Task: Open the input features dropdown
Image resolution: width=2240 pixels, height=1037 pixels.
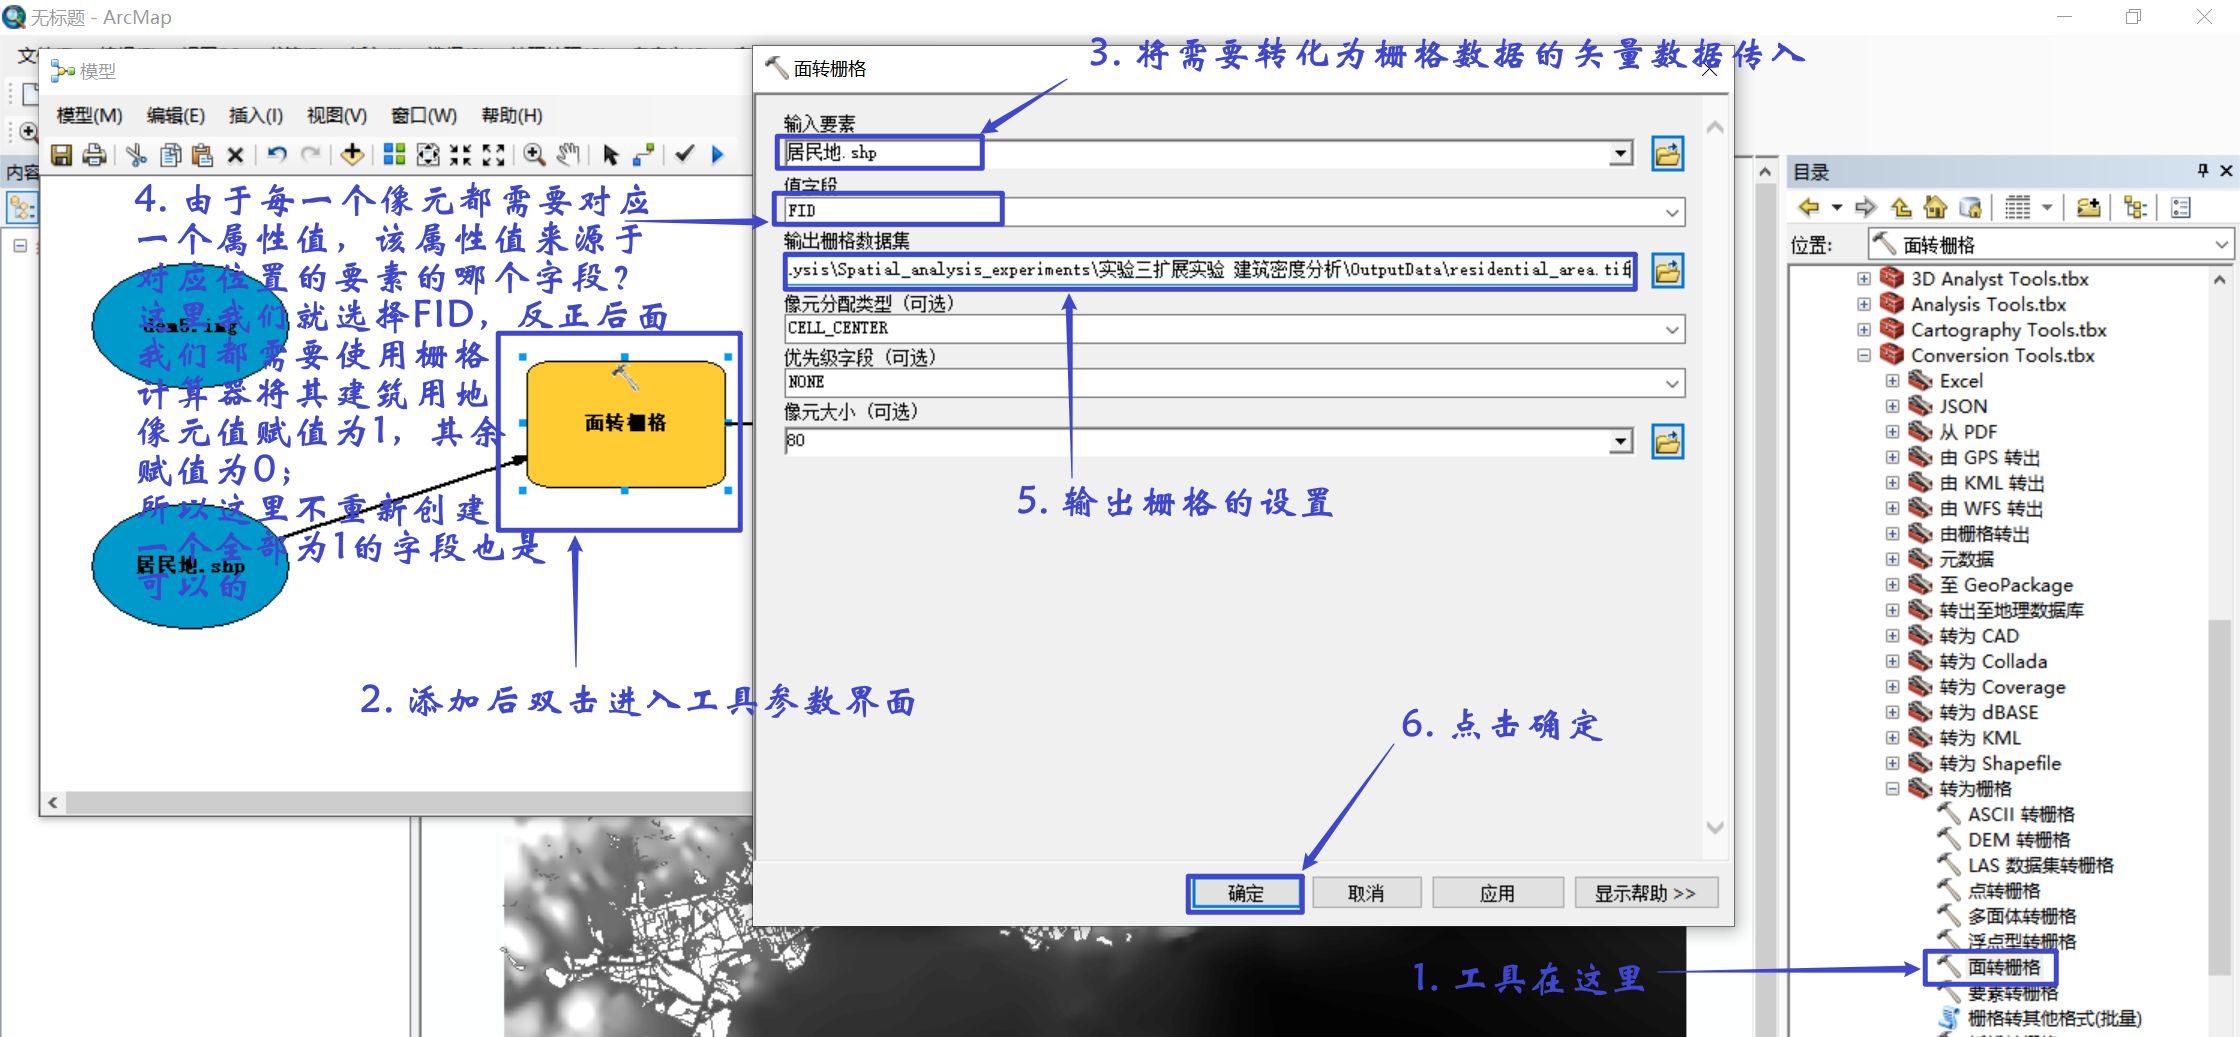Action: click(1621, 153)
